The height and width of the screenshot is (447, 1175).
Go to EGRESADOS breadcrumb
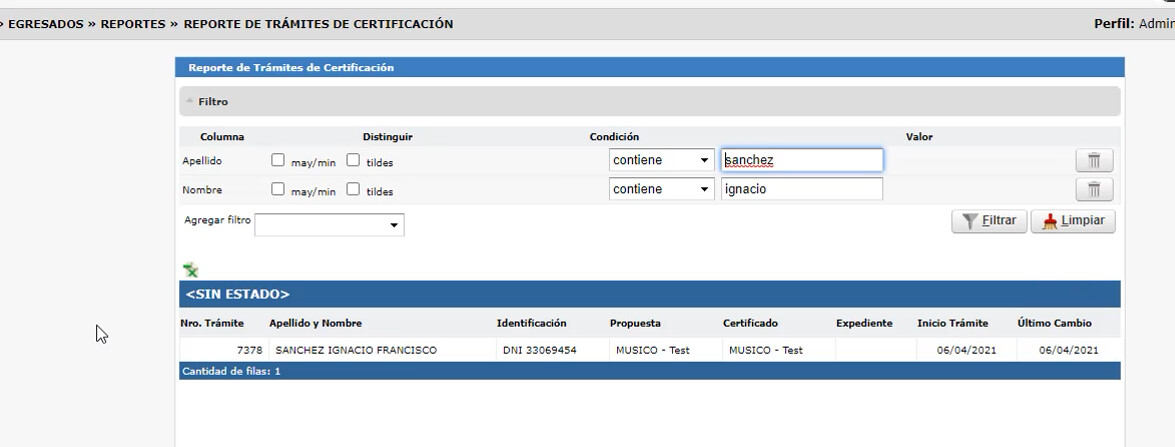tap(46, 24)
